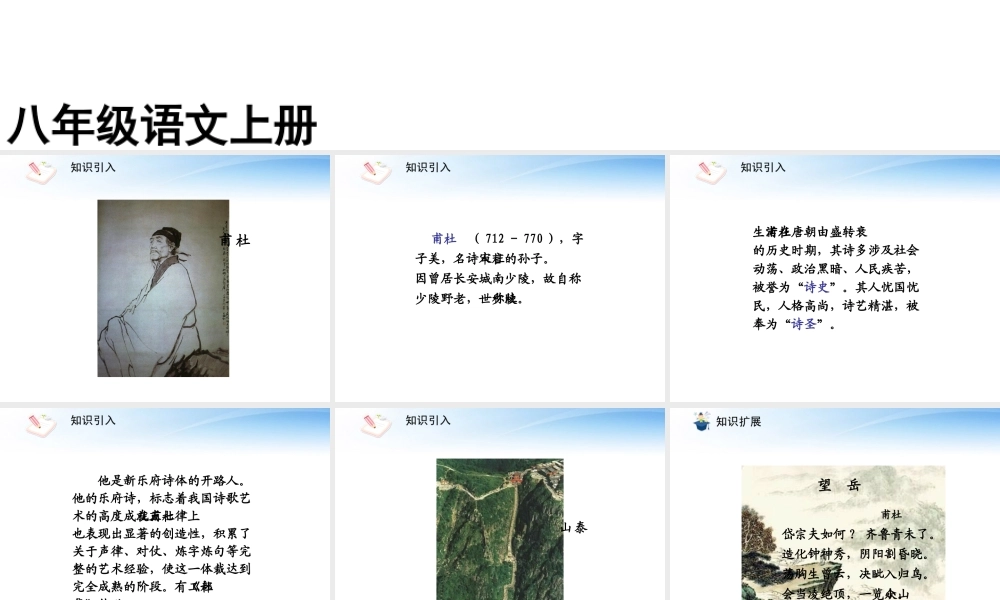Image resolution: width=1000 pixels, height=600 pixels.
Task: Click the 望 岳 poem title
Action: click(x=839, y=485)
